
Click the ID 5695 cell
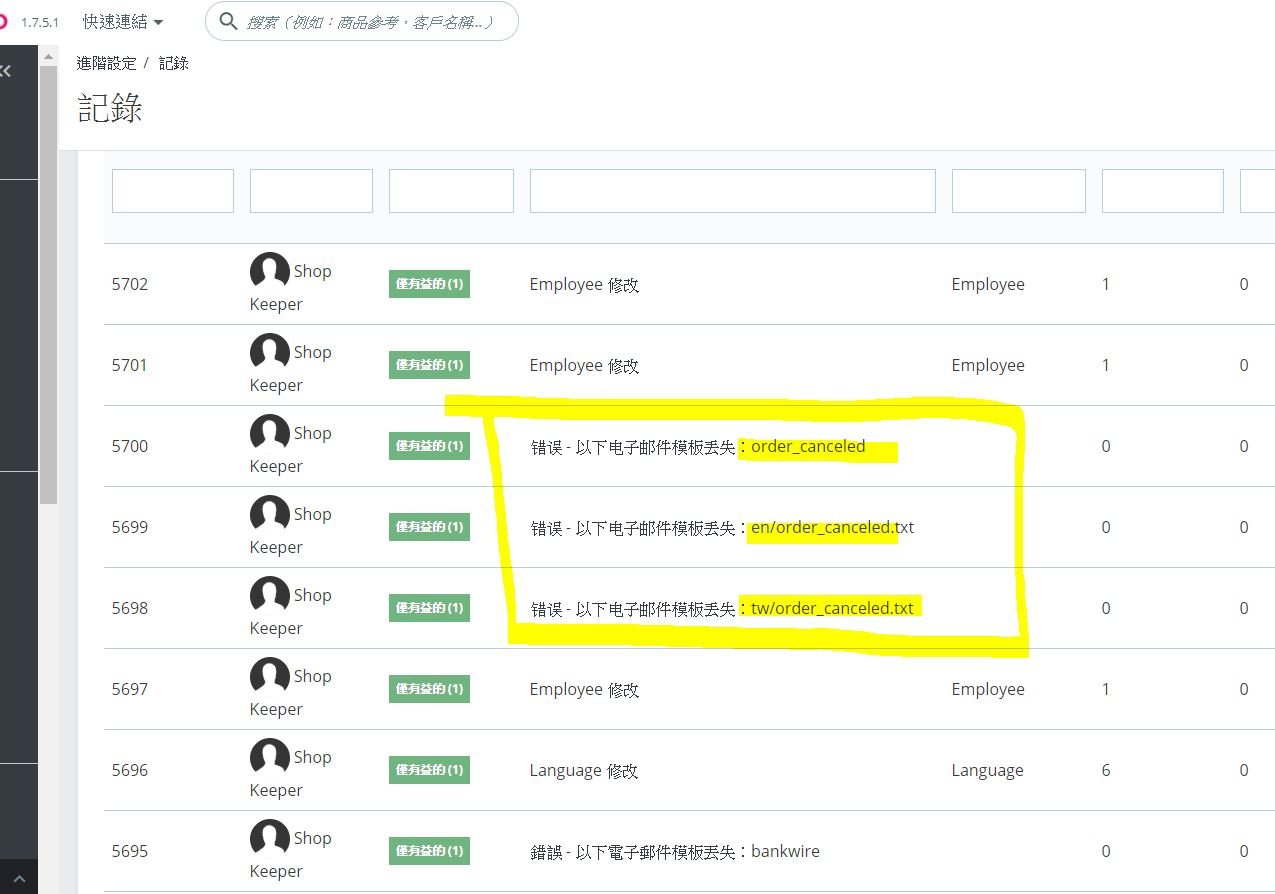pyautogui.click(x=130, y=851)
